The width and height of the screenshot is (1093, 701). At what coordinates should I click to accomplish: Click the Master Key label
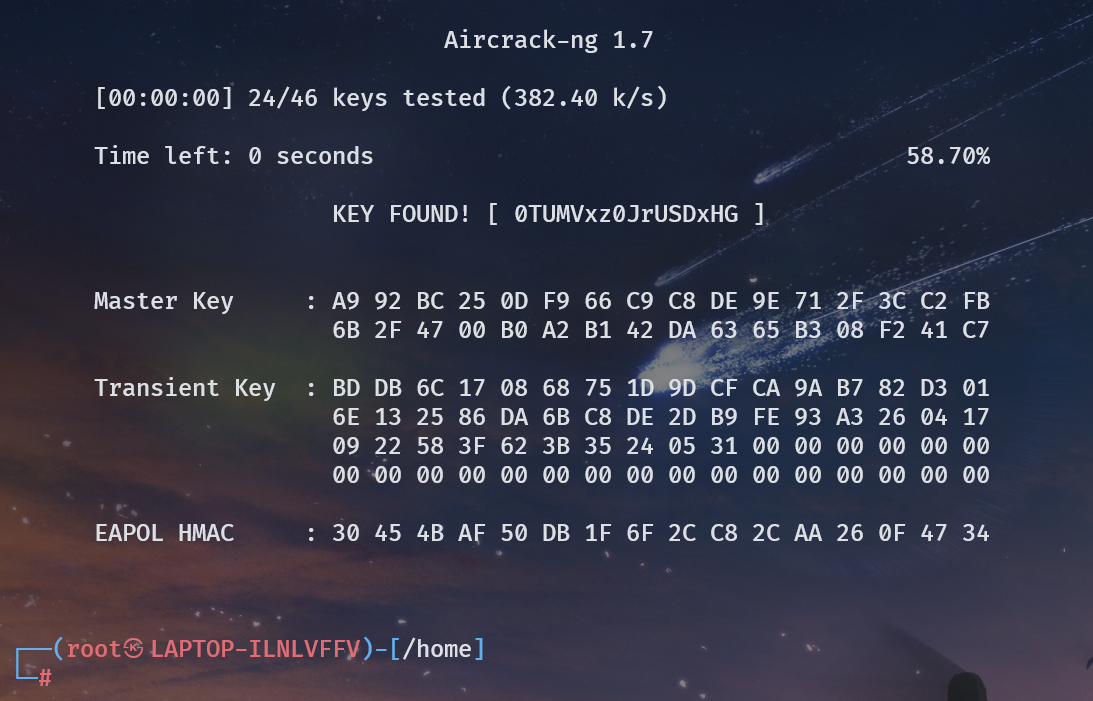pos(164,302)
